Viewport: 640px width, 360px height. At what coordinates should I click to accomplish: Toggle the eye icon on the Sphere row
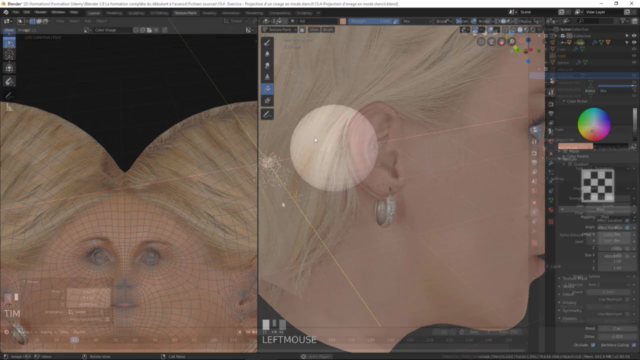[634, 62]
